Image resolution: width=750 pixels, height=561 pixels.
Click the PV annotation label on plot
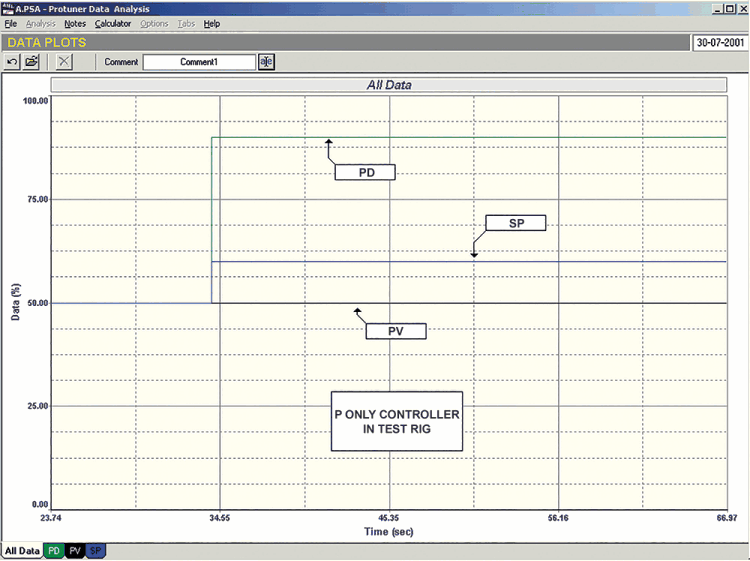(x=395, y=331)
